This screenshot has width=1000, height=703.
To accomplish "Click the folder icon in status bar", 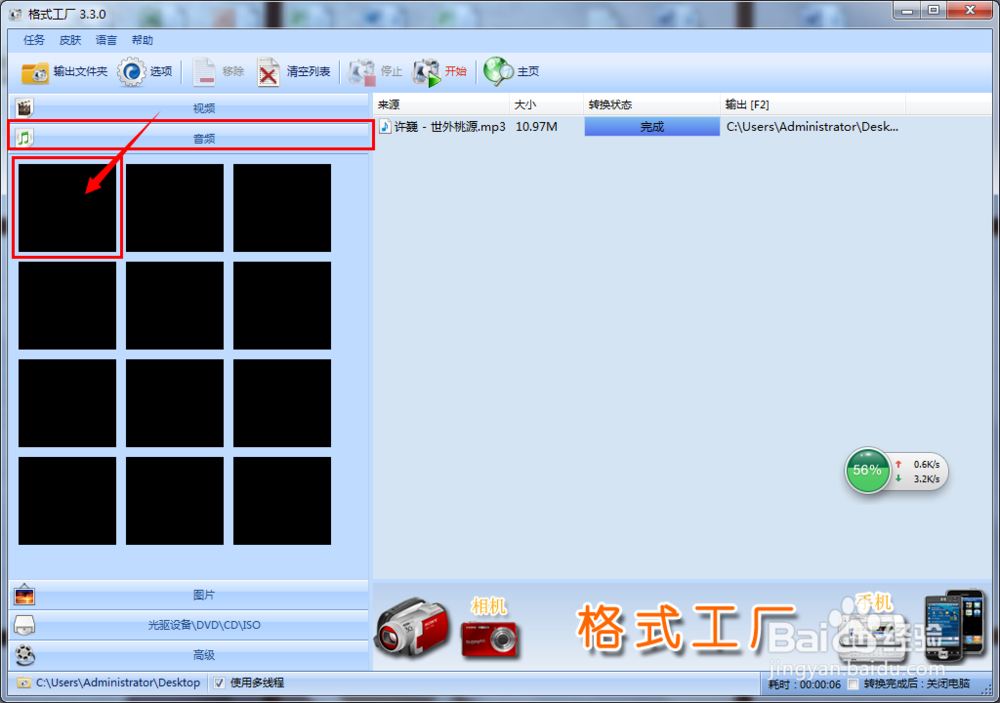I will [x=24, y=683].
